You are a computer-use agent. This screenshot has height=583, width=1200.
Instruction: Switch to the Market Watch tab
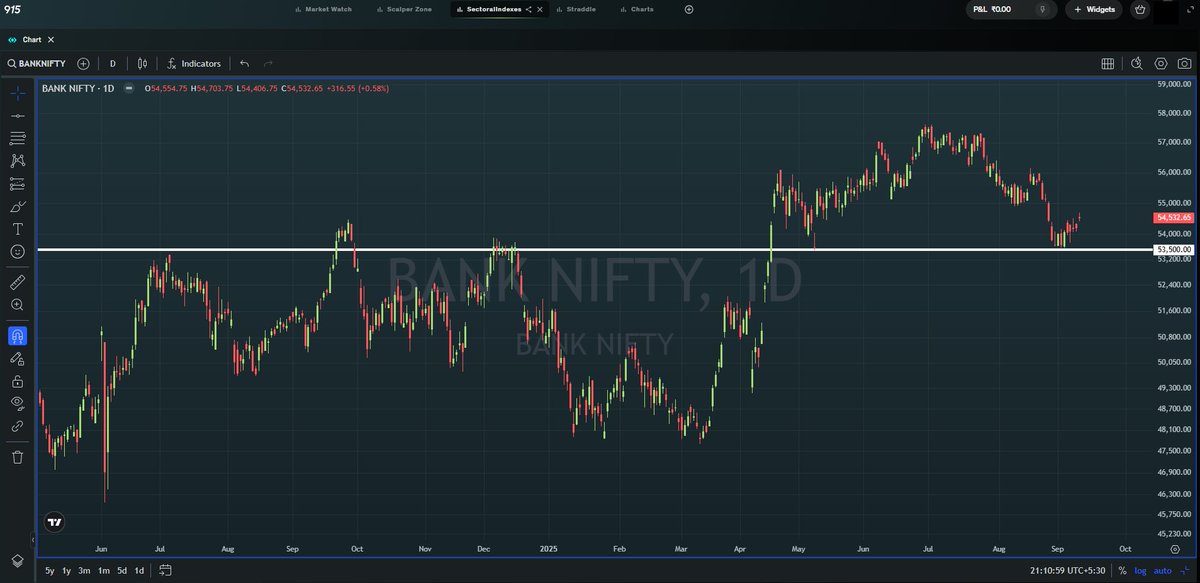[x=326, y=9]
